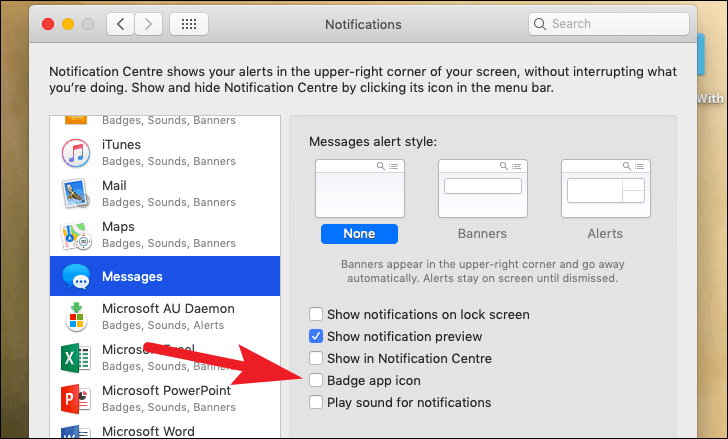728x439 pixels.
Task: Select Maps in the app list
Action: click(165, 235)
